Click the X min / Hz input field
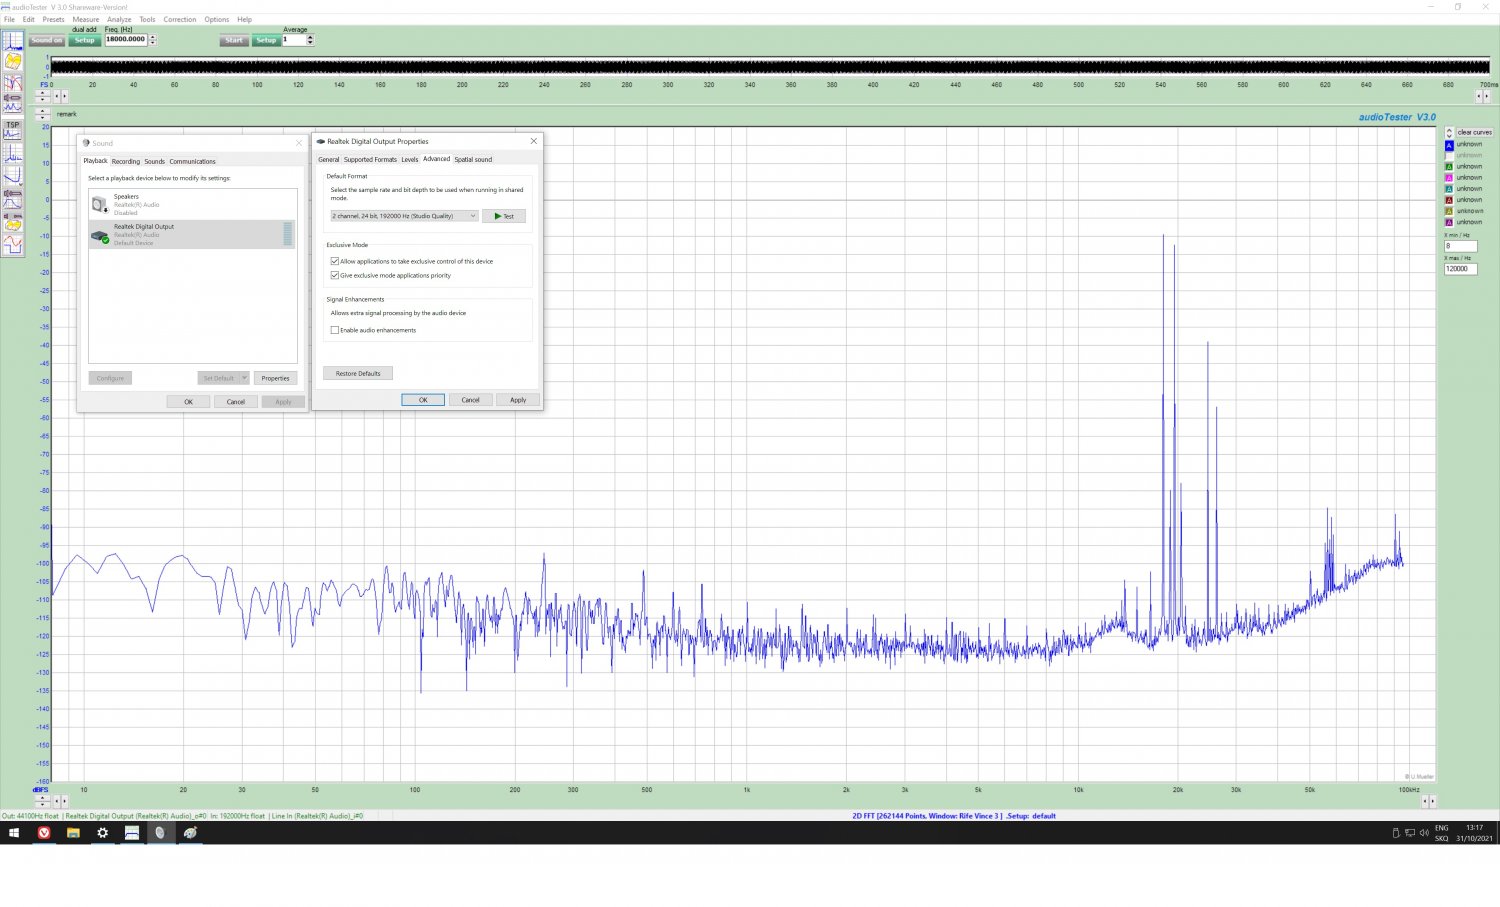This screenshot has height=907, width=1500. tap(1460, 246)
